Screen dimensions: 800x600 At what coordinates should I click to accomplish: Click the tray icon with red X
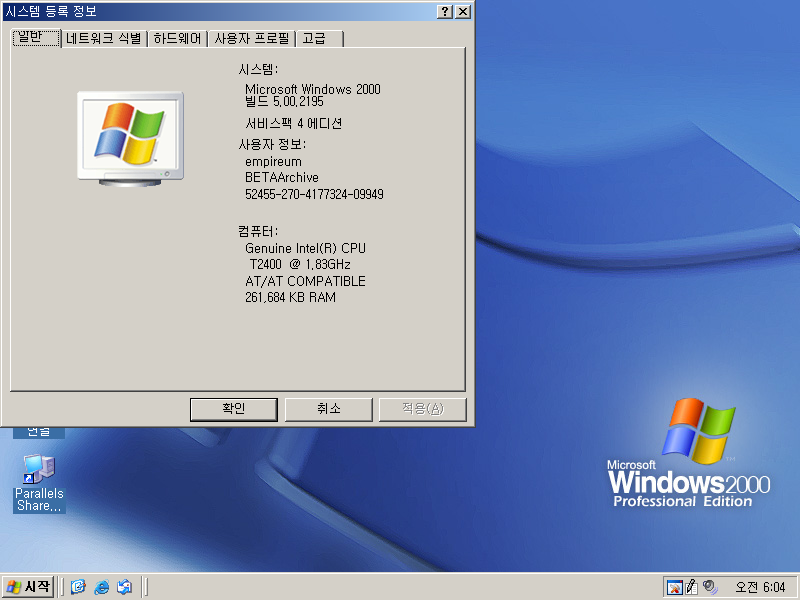click(x=674, y=587)
